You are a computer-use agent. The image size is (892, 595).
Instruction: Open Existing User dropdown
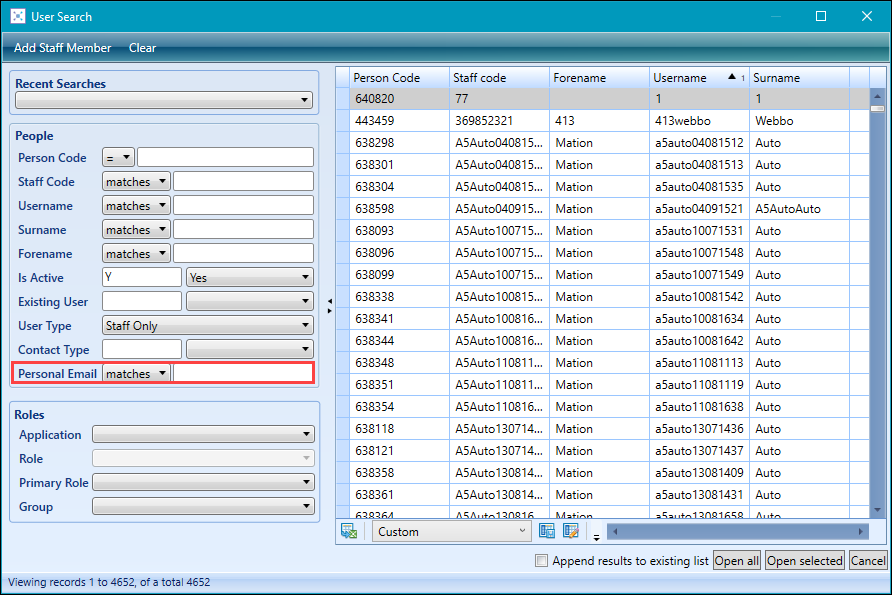pyautogui.click(x=250, y=301)
